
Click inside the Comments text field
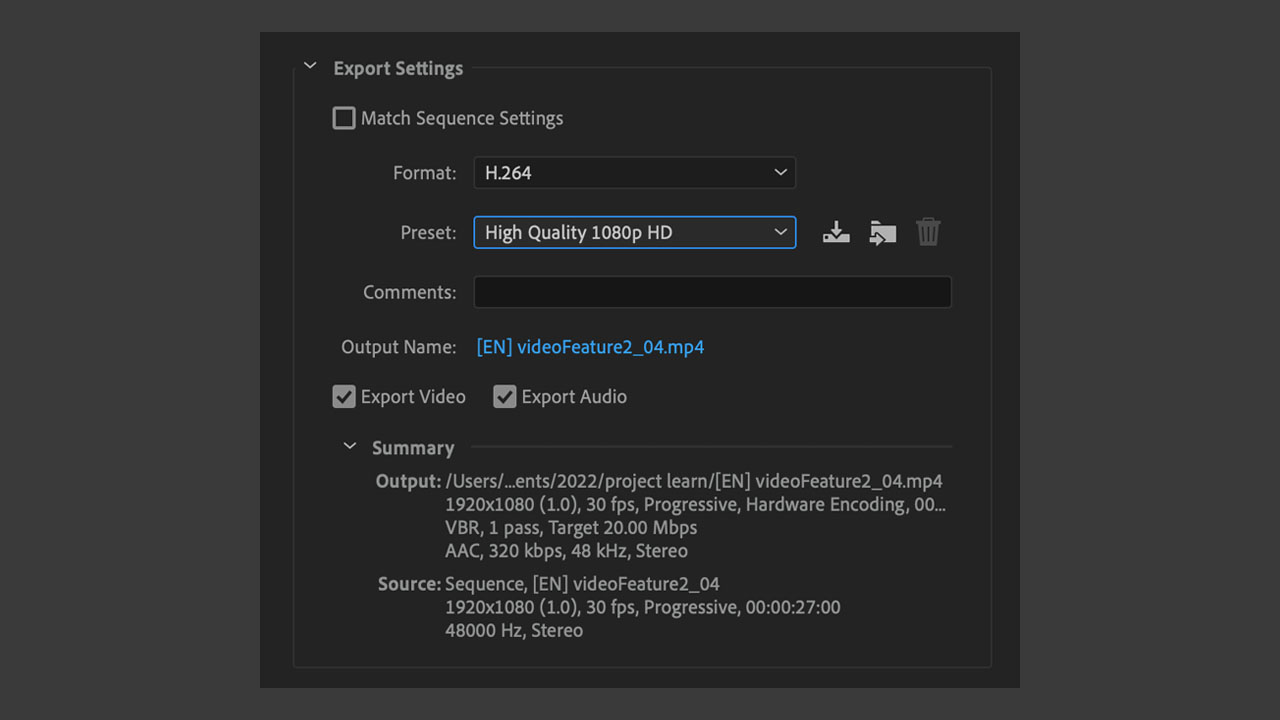712,292
